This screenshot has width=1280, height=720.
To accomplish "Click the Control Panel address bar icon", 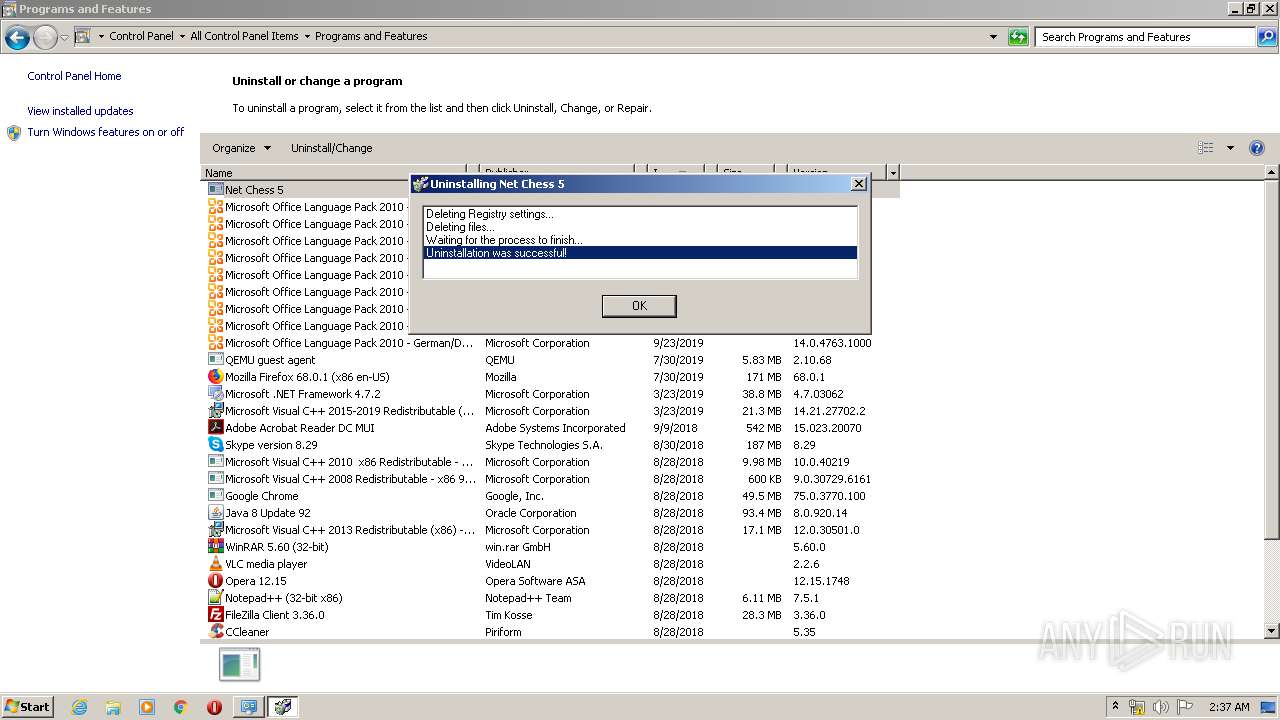I will click(83, 36).
